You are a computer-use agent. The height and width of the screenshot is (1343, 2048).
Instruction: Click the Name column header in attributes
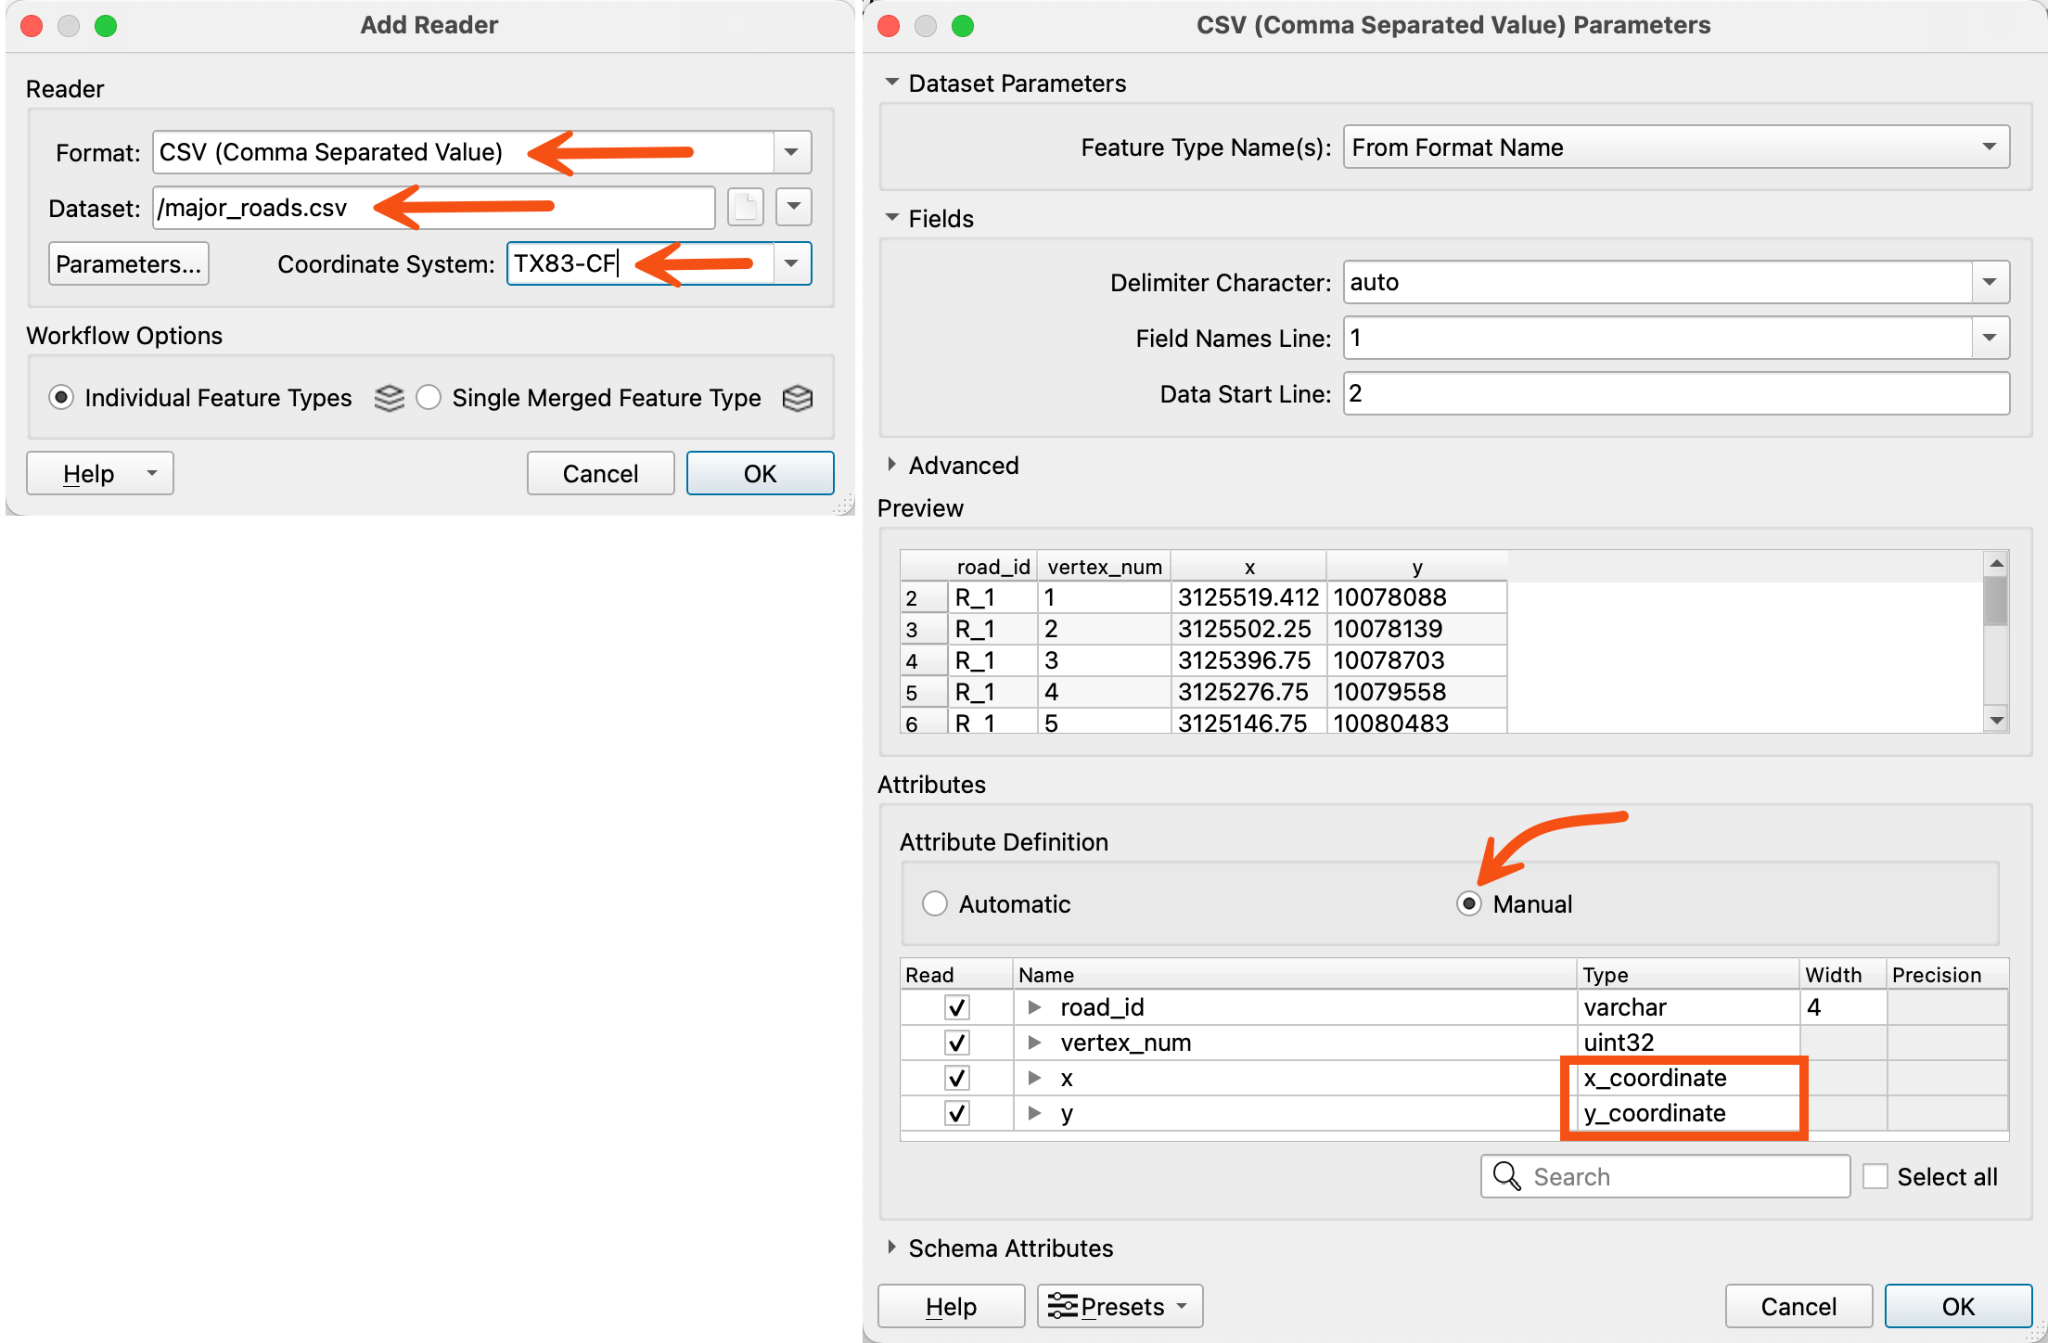pyautogui.click(x=1294, y=974)
